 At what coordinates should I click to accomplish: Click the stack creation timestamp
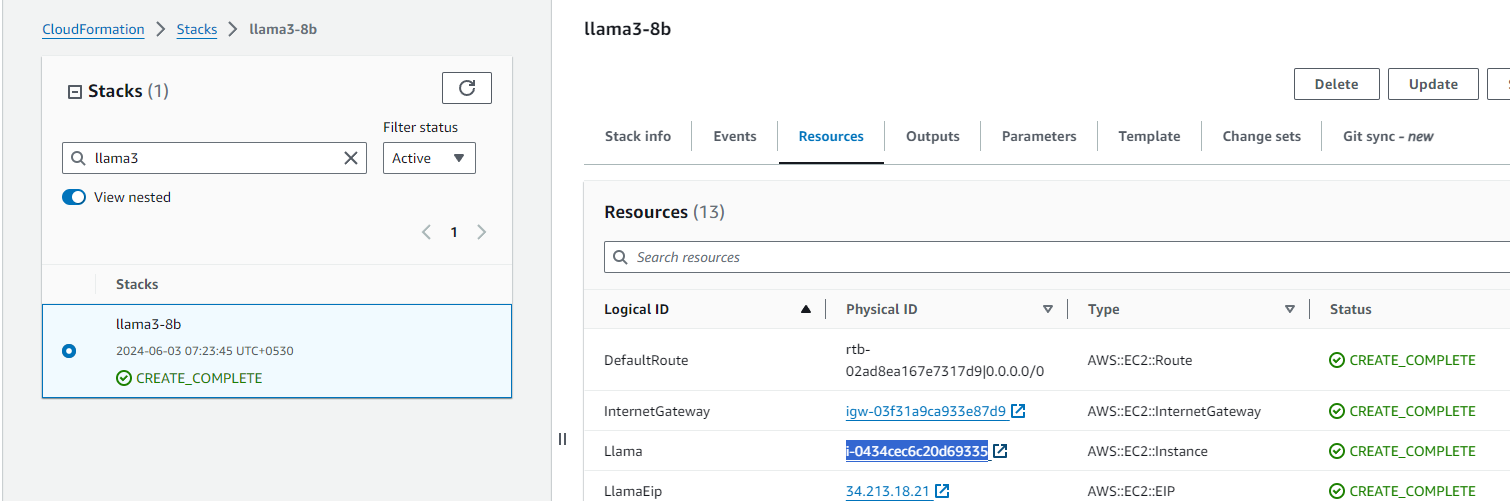click(205, 351)
